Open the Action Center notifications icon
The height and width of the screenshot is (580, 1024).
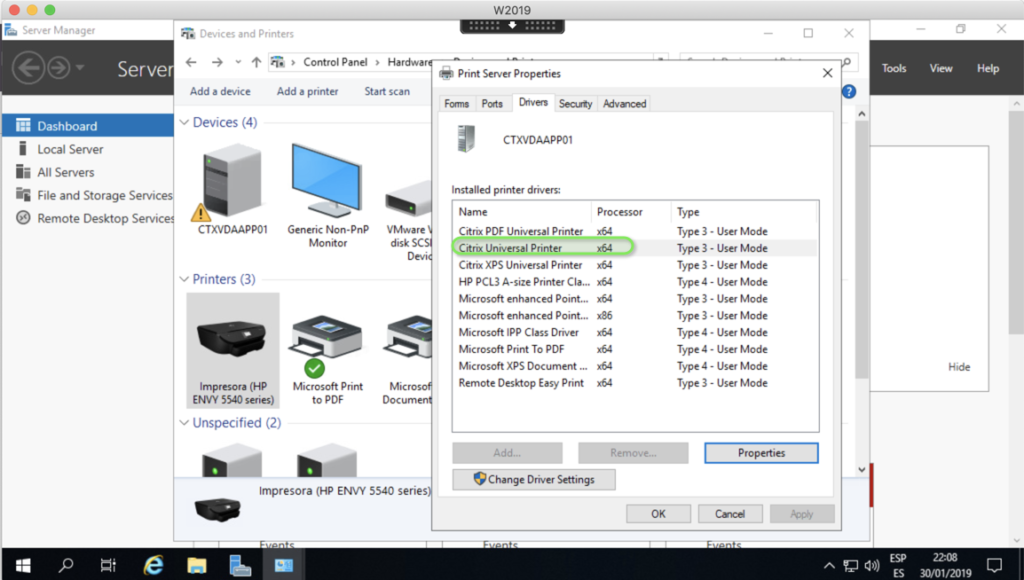tap(994, 564)
